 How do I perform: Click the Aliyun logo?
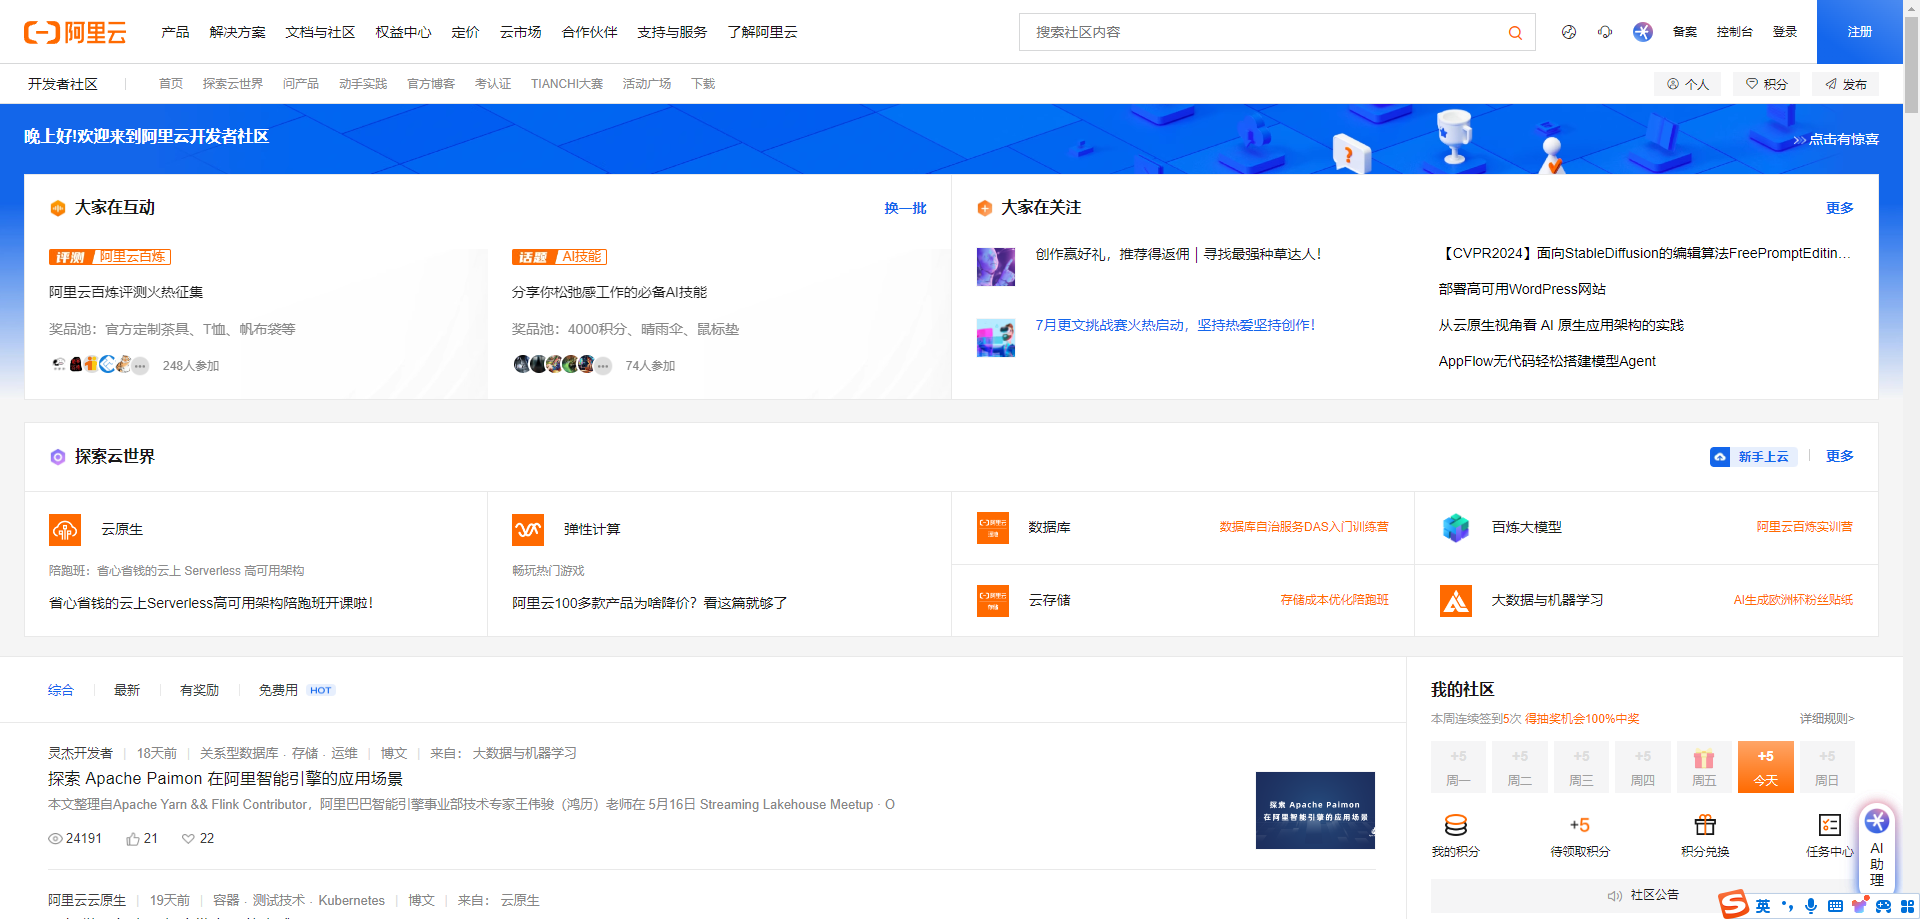point(75,32)
